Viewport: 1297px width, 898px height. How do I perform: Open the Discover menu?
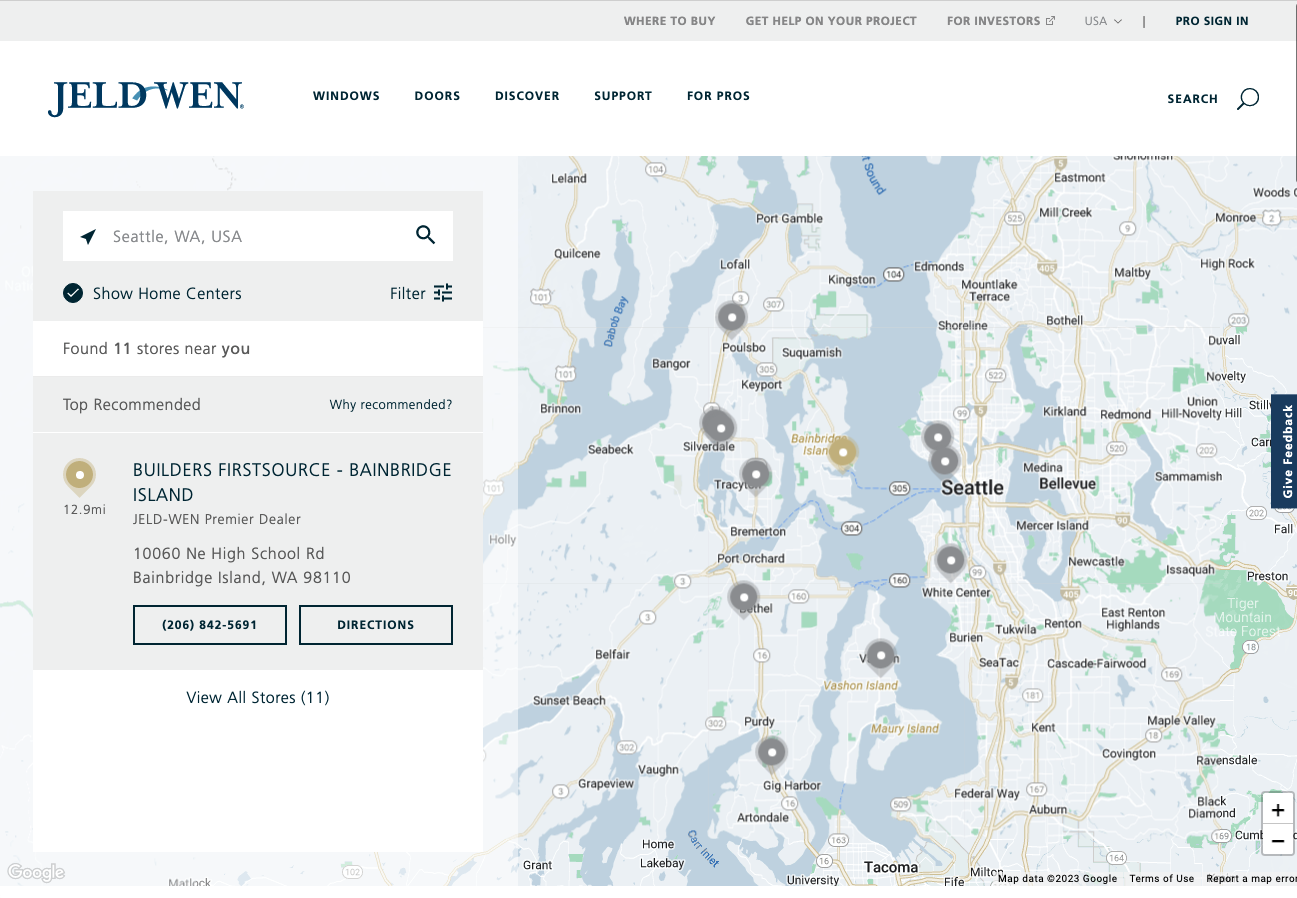[527, 96]
